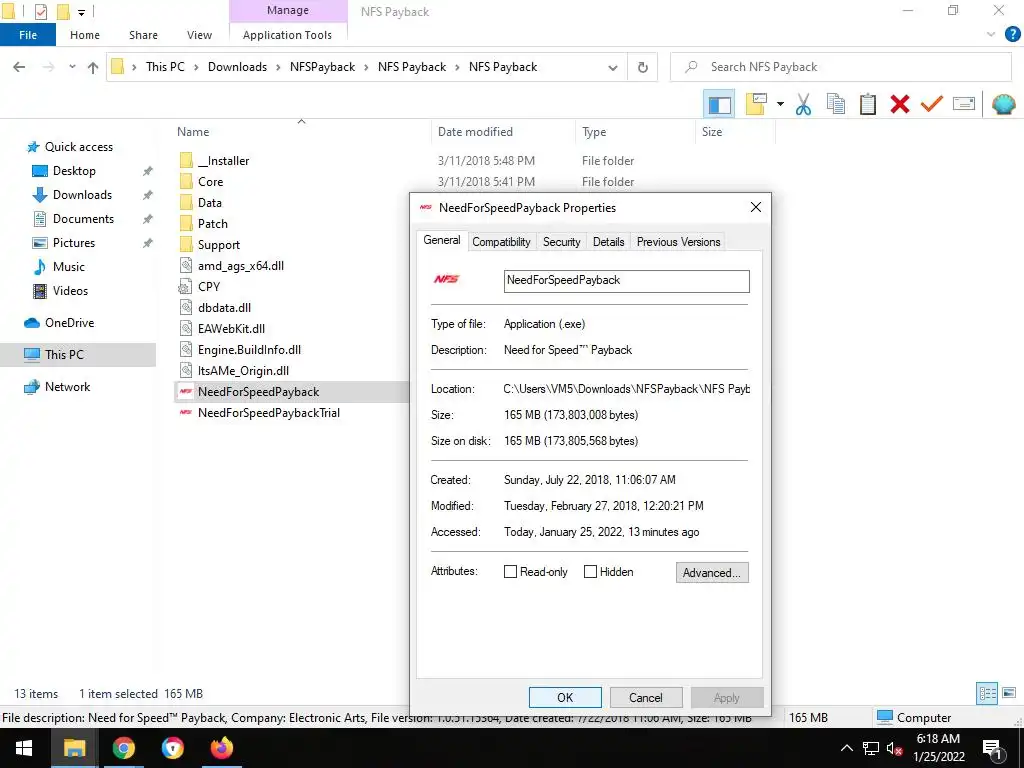Select Desktop in navigation pane
The width and height of the screenshot is (1024, 768).
tap(74, 170)
